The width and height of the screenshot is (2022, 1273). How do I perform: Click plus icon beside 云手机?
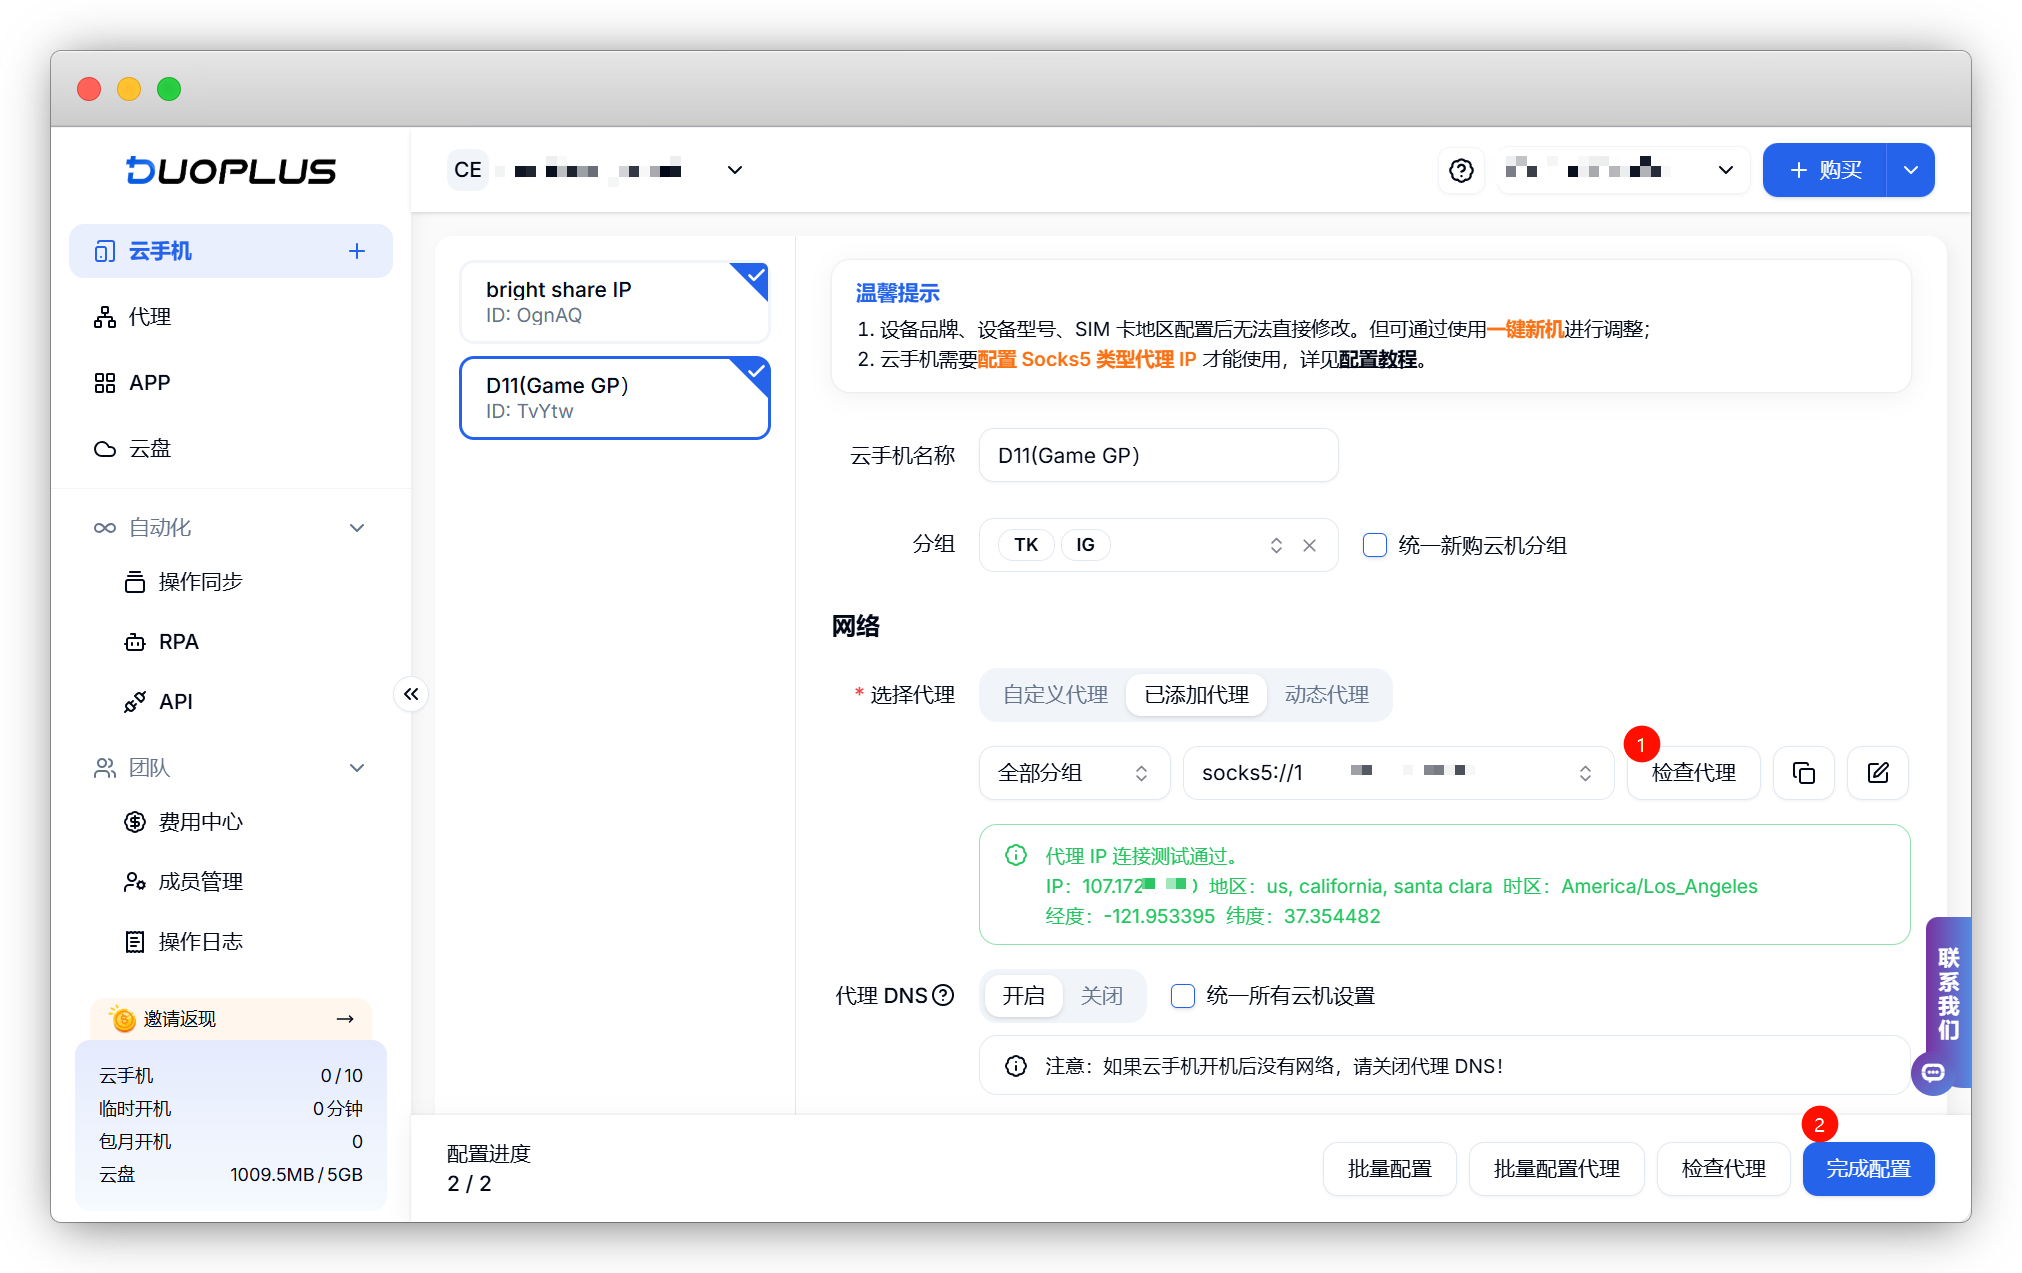click(x=357, y=251)
